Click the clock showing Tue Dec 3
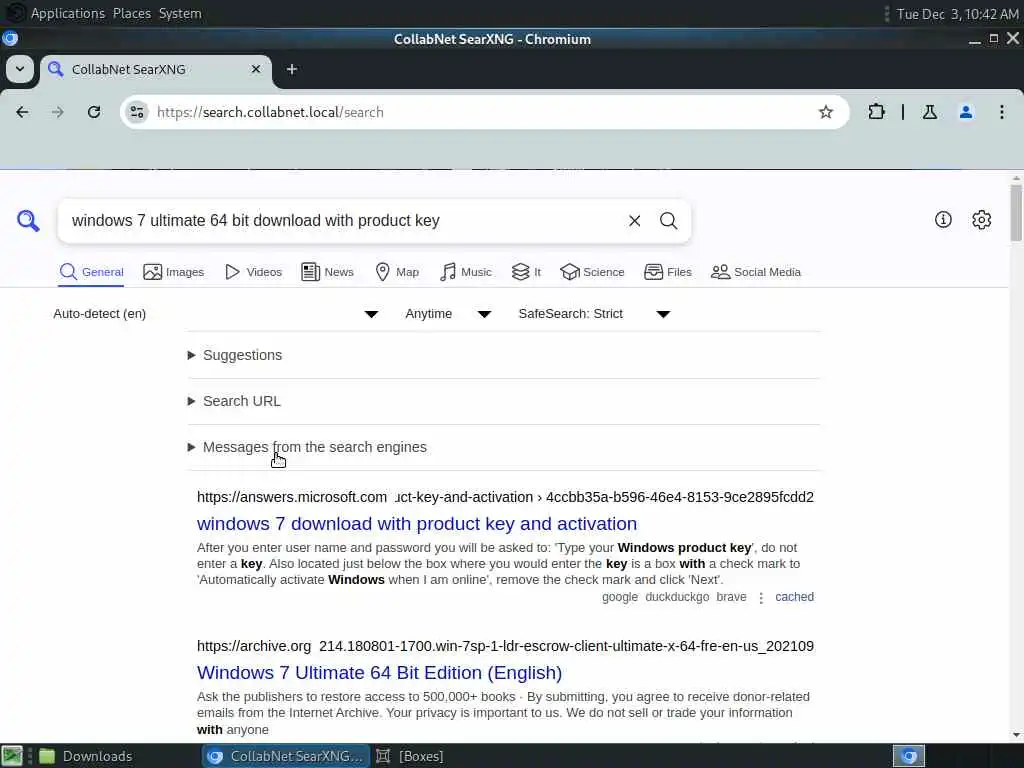Viewport: 1024px width, 768px height. pos(957,14)
